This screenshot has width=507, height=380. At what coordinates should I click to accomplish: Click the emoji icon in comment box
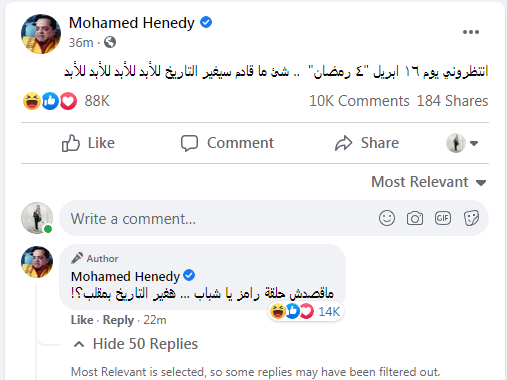387,218
